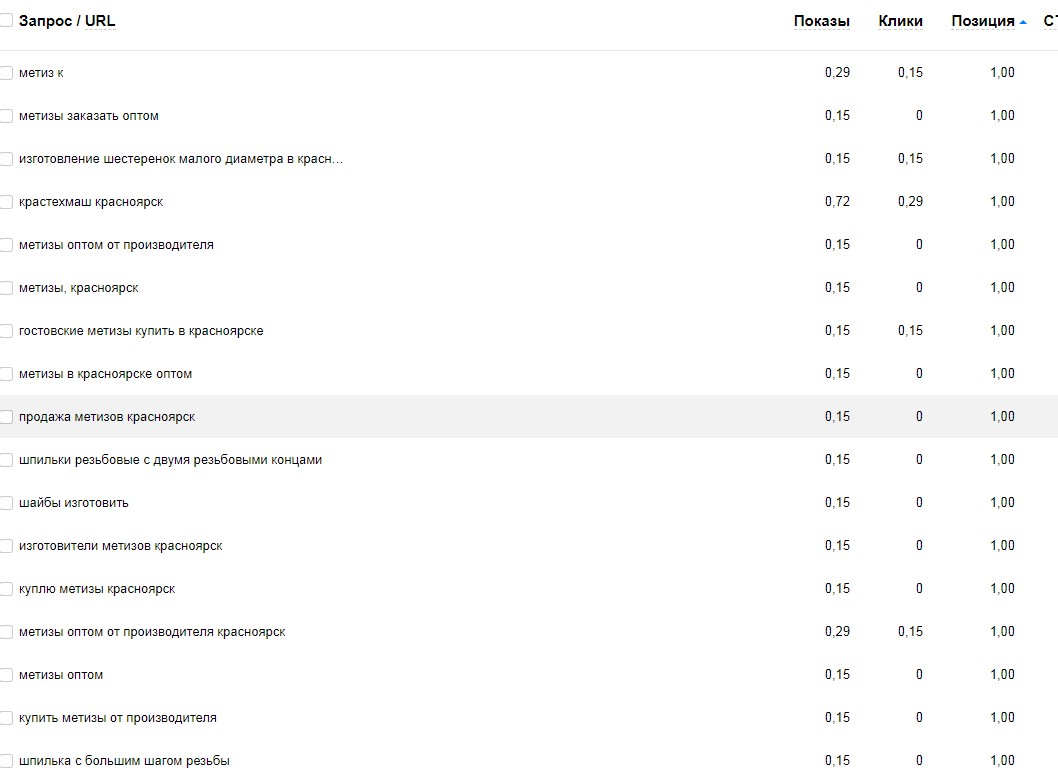Open query 'метизы оптом от производителя' (short one)
The width and height of the screenshot is (1058, 773).
tap(116, 245)
